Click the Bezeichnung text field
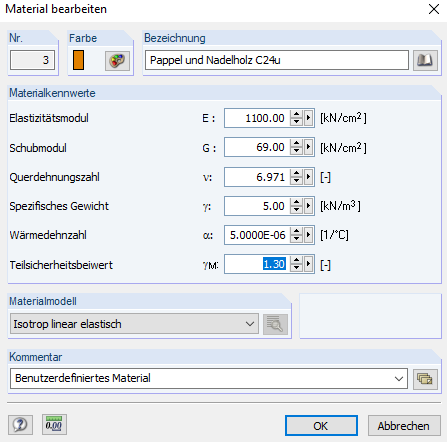 277,60
